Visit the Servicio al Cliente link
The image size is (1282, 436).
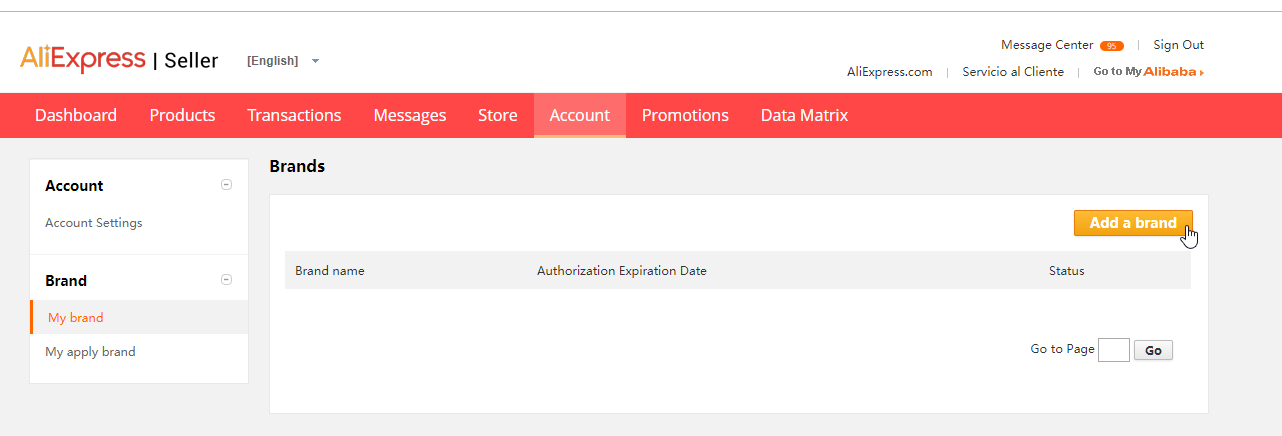1013,72
